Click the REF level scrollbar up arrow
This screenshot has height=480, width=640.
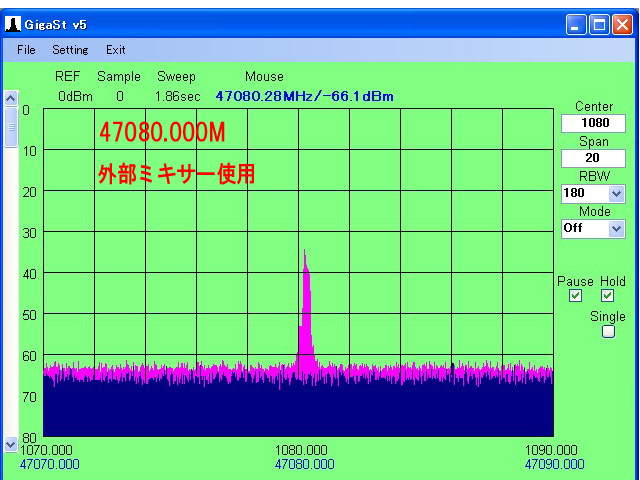click(11, 98)
